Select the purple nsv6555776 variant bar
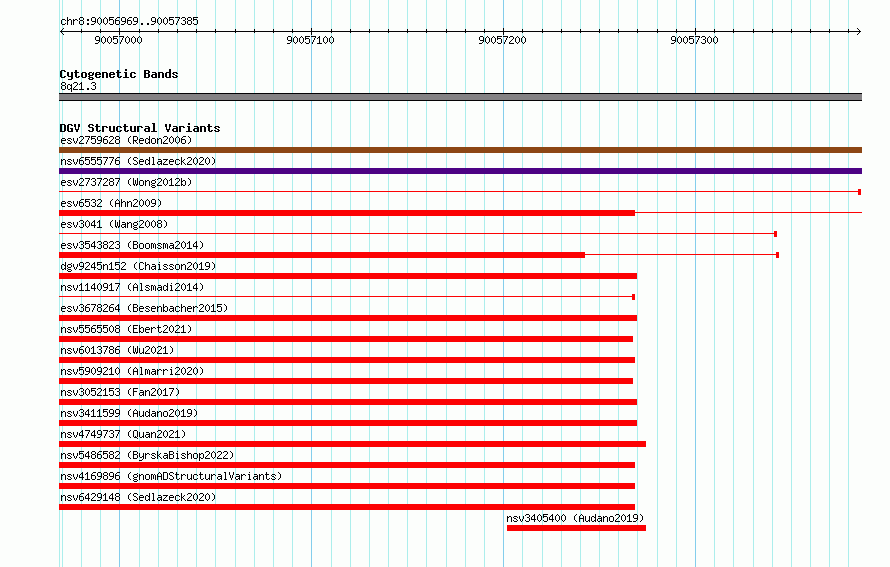890x567 pixels. 460,171
